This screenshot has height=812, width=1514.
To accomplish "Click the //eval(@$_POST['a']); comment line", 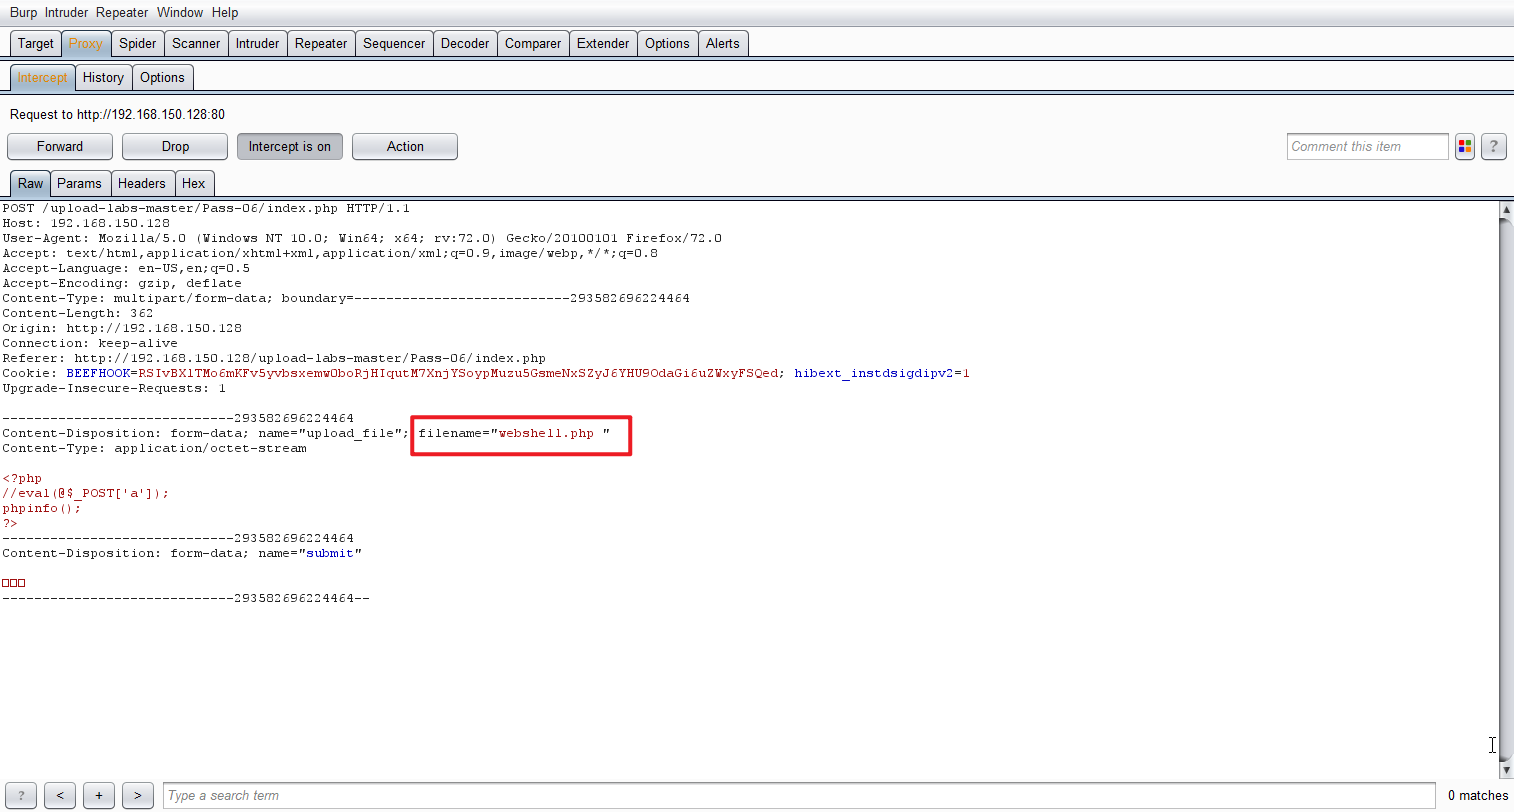I will coord(86,493).
